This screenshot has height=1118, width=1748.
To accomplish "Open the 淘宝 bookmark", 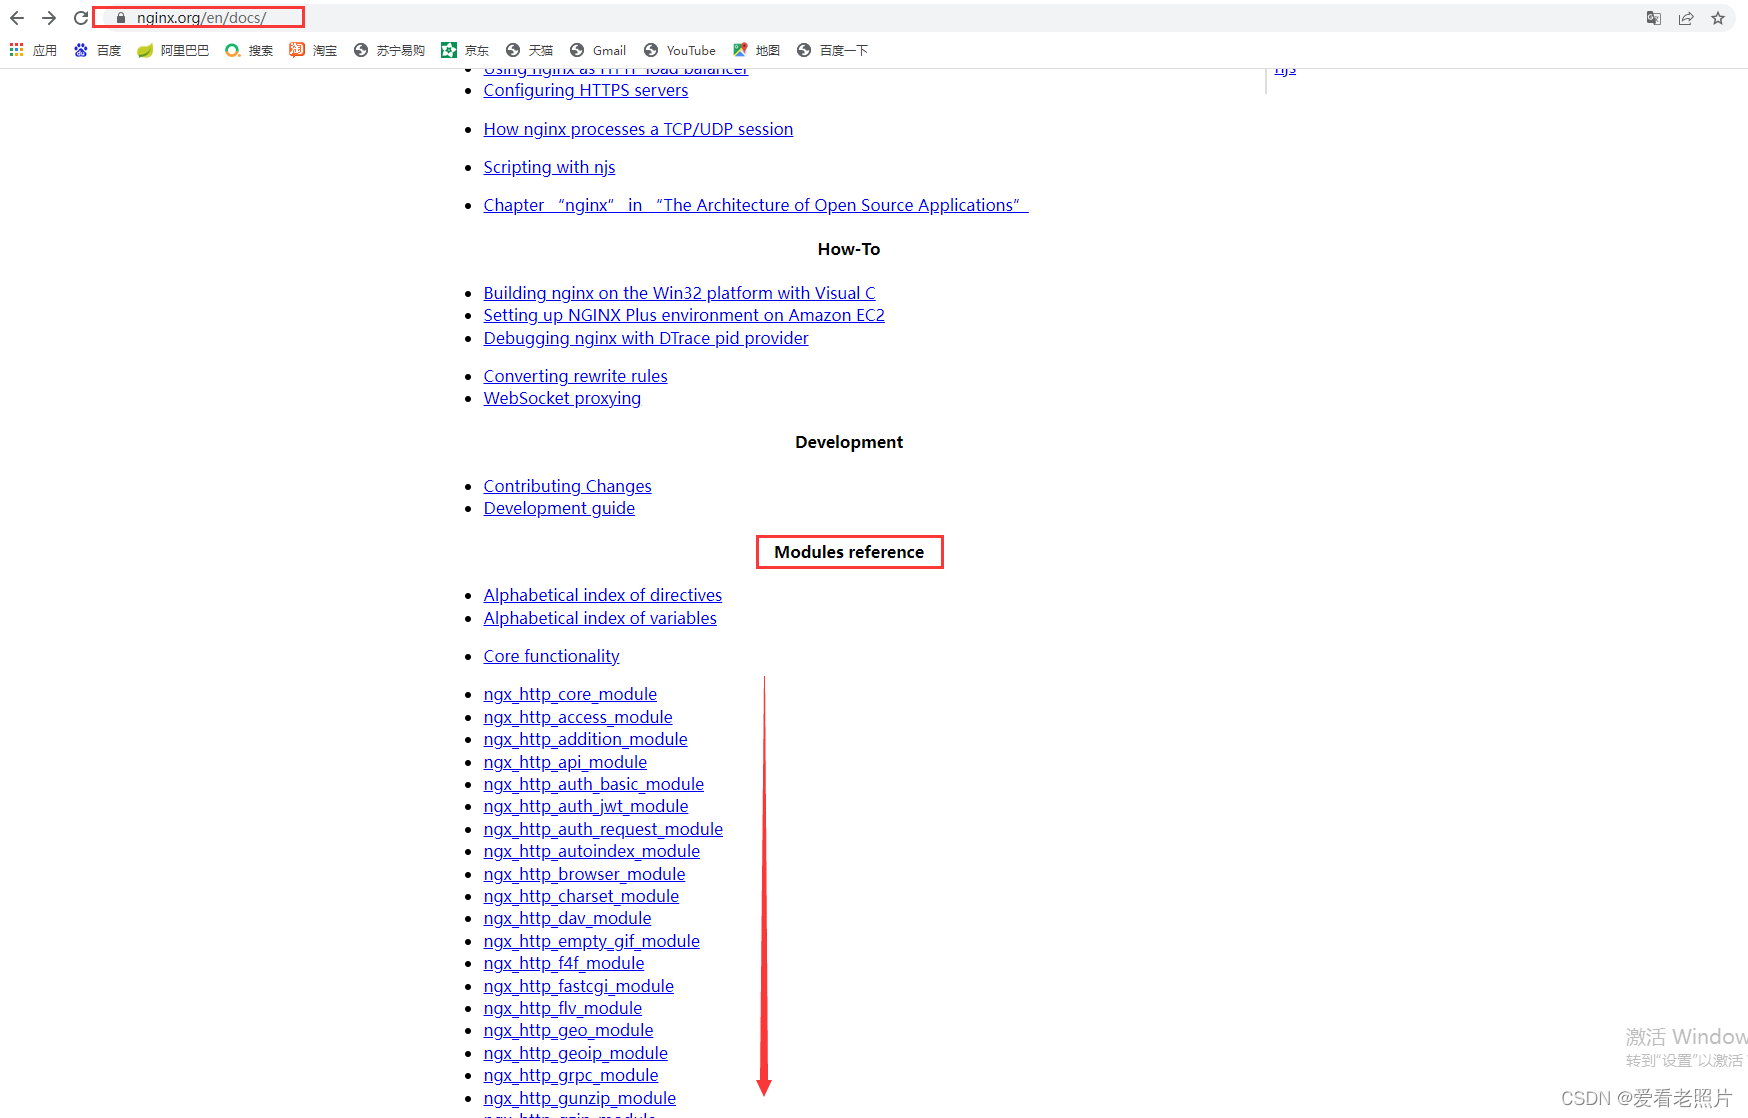I will click(x=313, y=50).
